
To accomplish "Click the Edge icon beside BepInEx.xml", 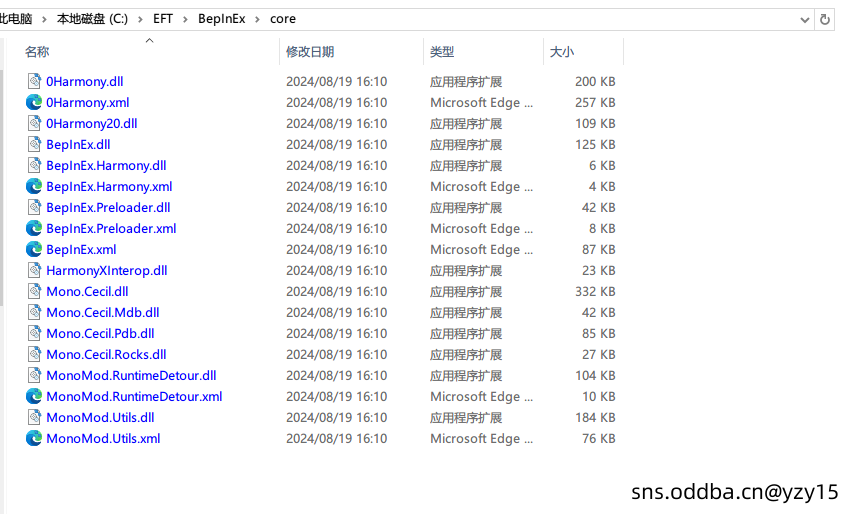I will point(34,250).
